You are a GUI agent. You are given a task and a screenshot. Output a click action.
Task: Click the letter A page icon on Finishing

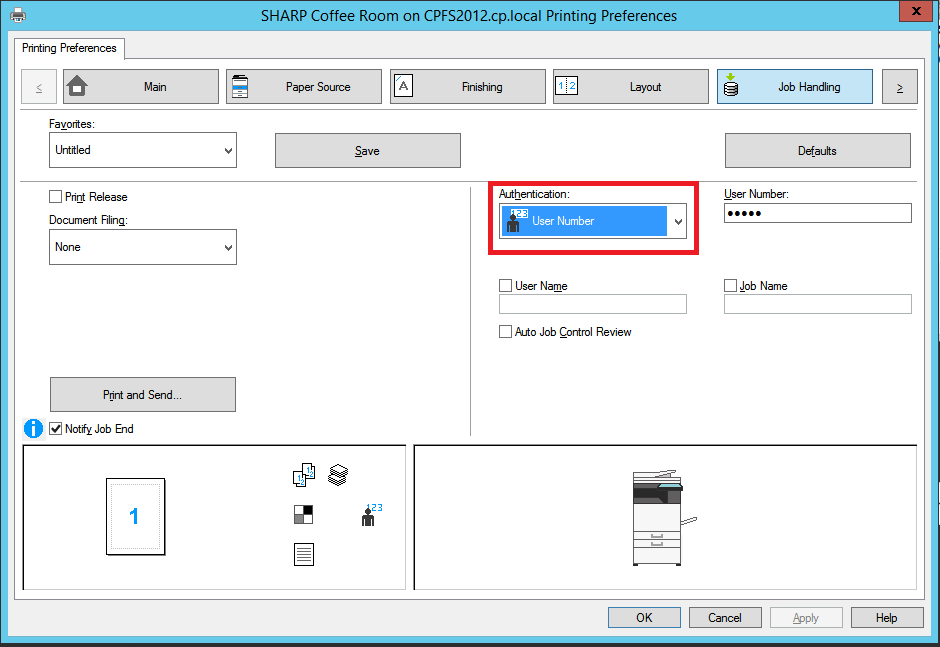(403, 85)
